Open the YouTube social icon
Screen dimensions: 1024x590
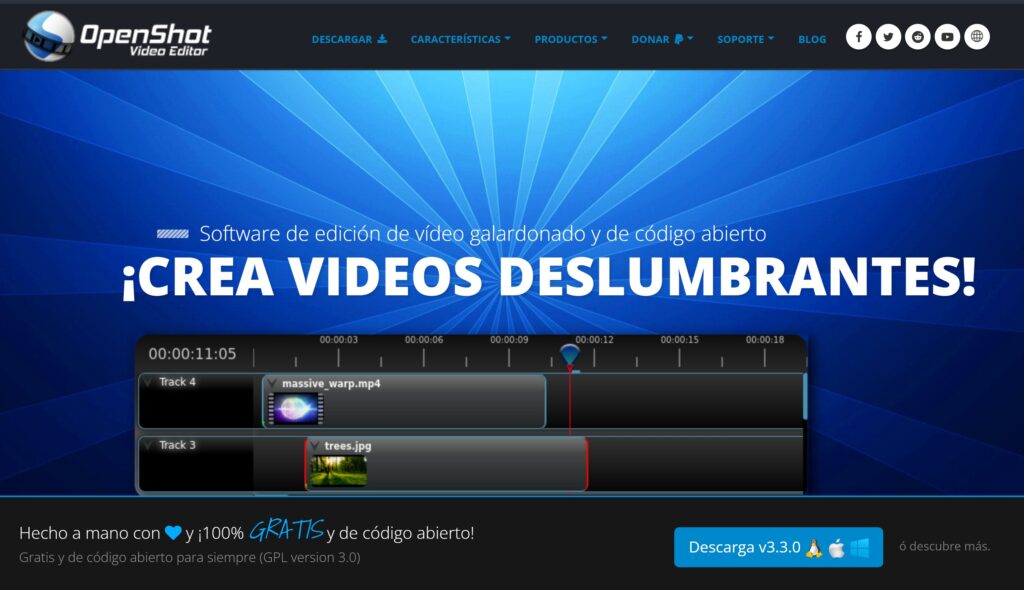(947, 37)
